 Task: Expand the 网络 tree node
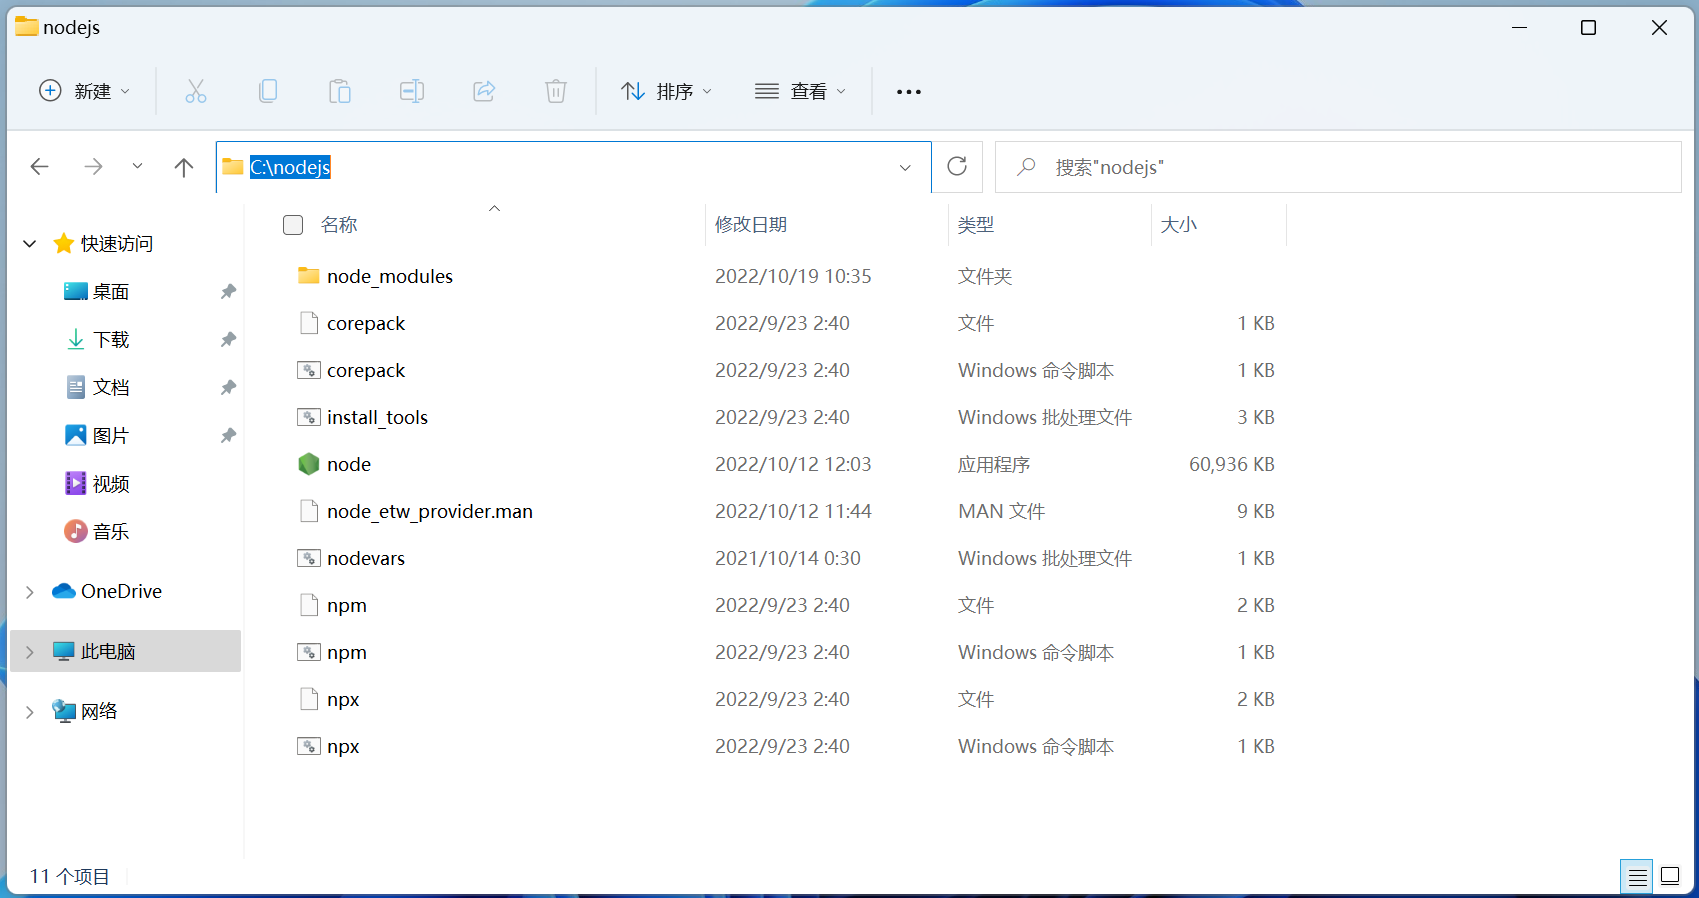click(30, 712)
